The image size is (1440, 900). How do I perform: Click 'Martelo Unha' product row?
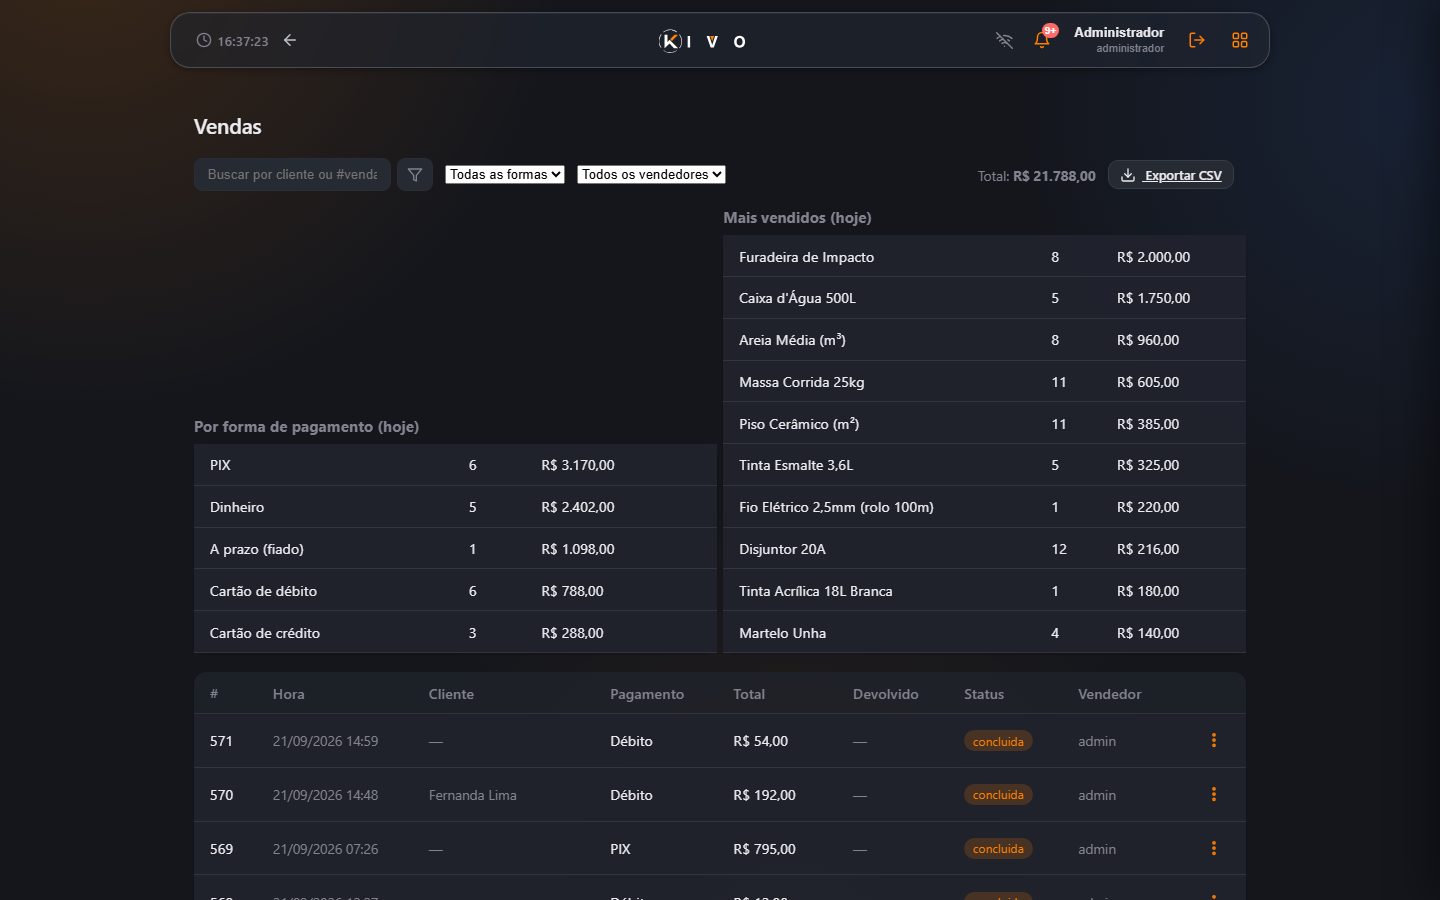[984, 633]
